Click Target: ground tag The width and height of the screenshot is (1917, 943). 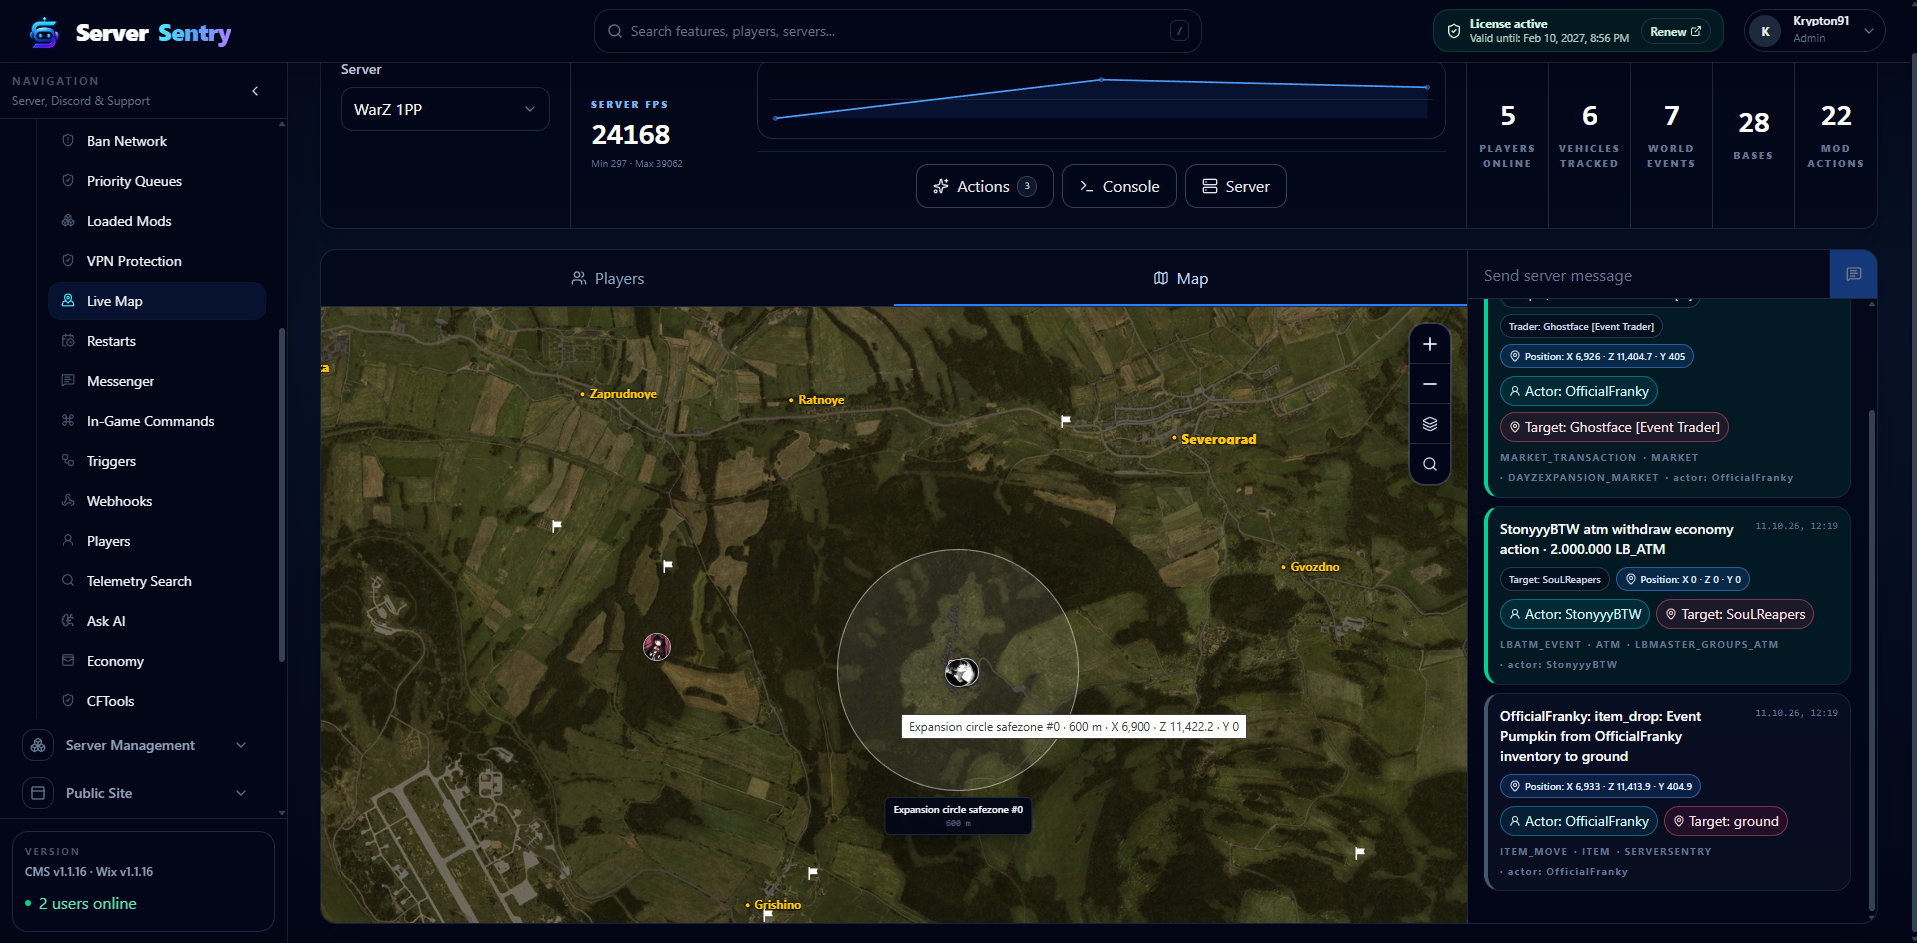tap(1726, 821)
